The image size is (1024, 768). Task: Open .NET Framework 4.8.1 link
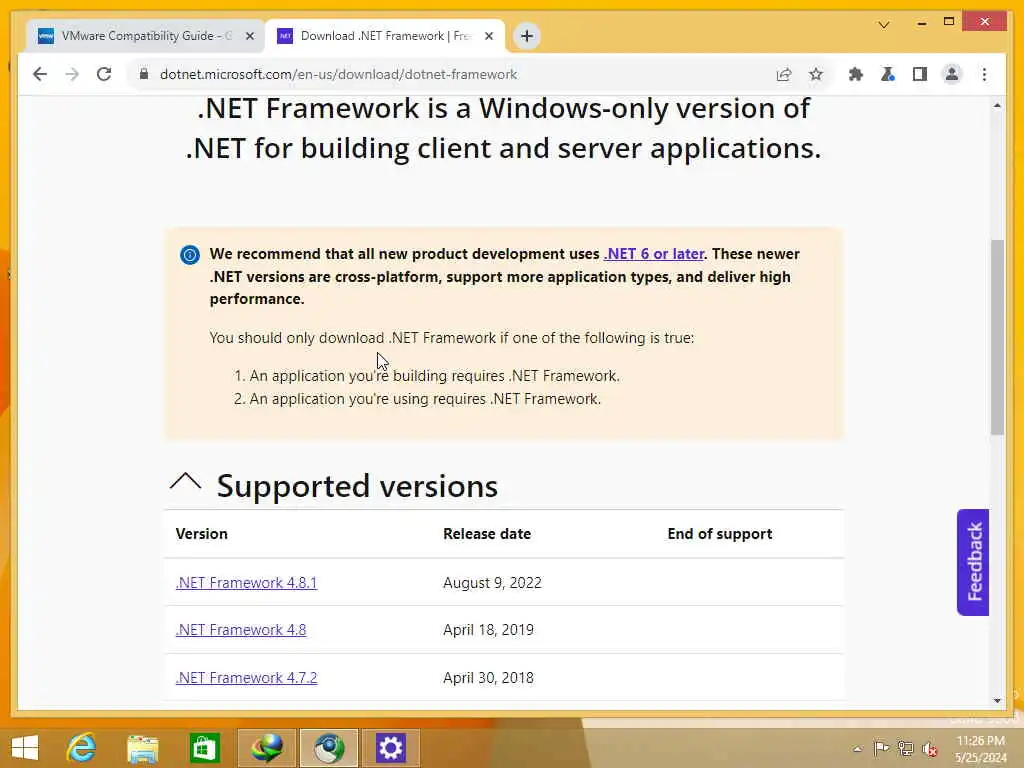point(246,583)
